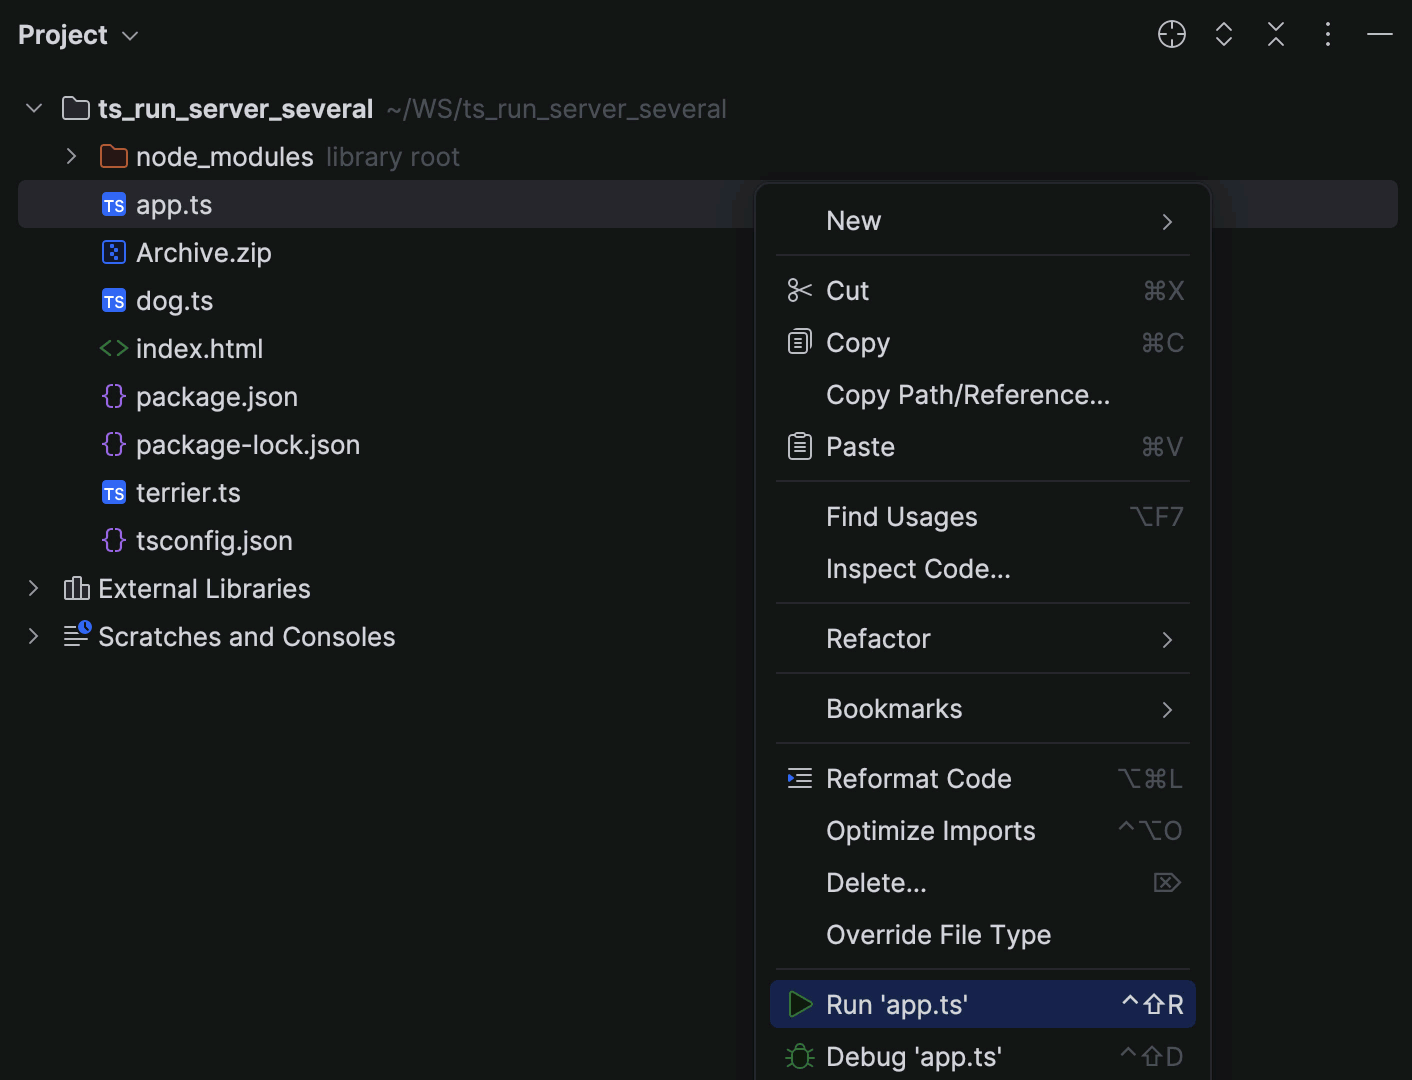Open the Project panel options kebab icon
Screen dimensions: 1412x1080
[x=1327, y=34]
